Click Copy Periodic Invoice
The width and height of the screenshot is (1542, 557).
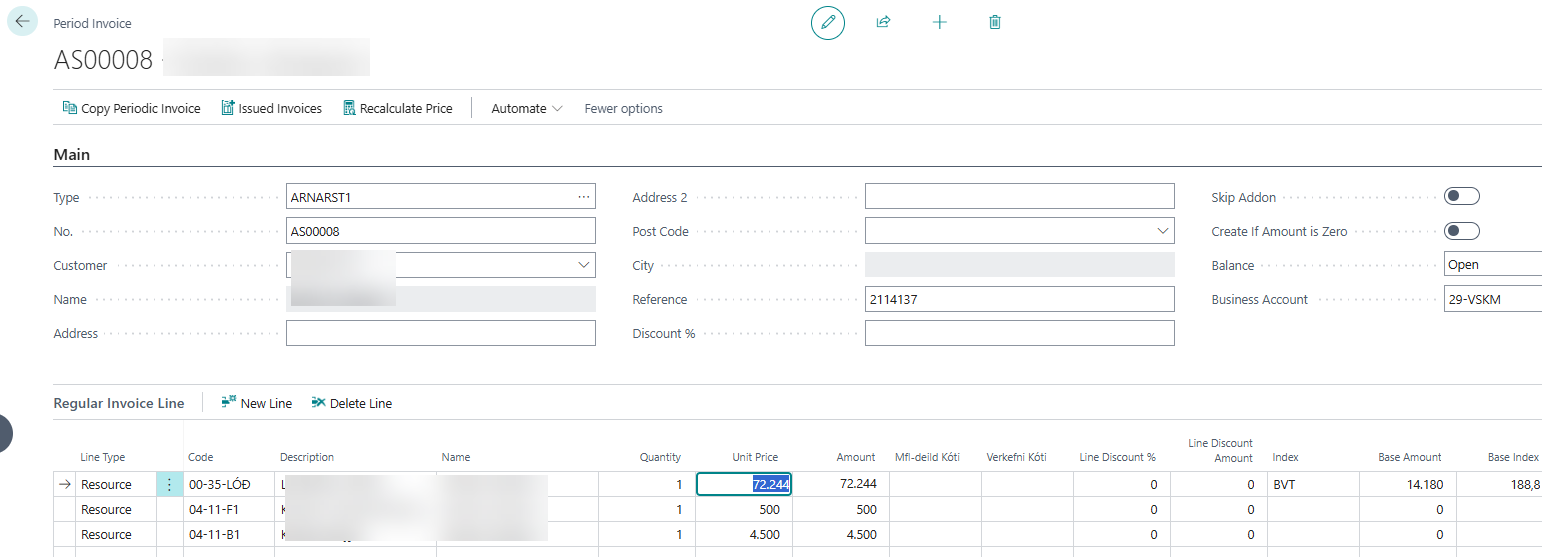tap(131, 108)
